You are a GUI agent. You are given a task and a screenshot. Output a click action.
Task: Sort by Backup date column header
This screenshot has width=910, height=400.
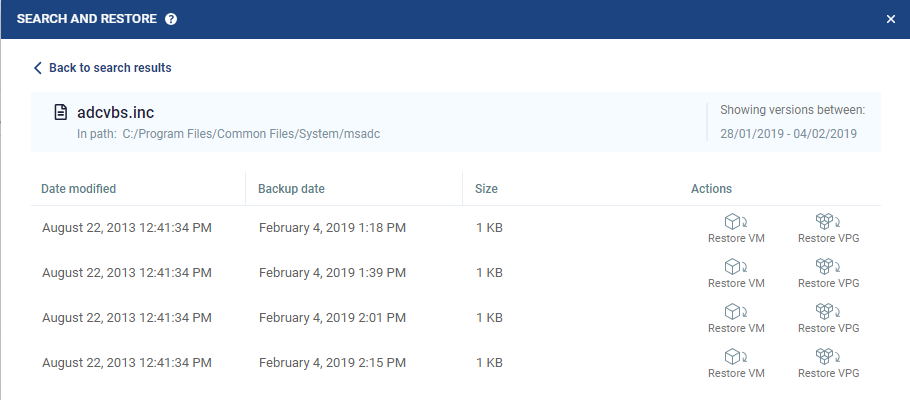291,188
